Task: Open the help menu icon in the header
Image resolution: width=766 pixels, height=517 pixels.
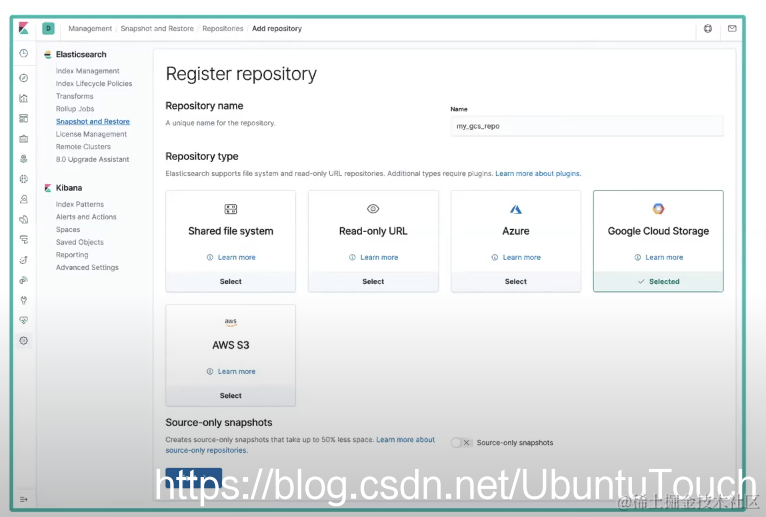Action: (707, 28)
